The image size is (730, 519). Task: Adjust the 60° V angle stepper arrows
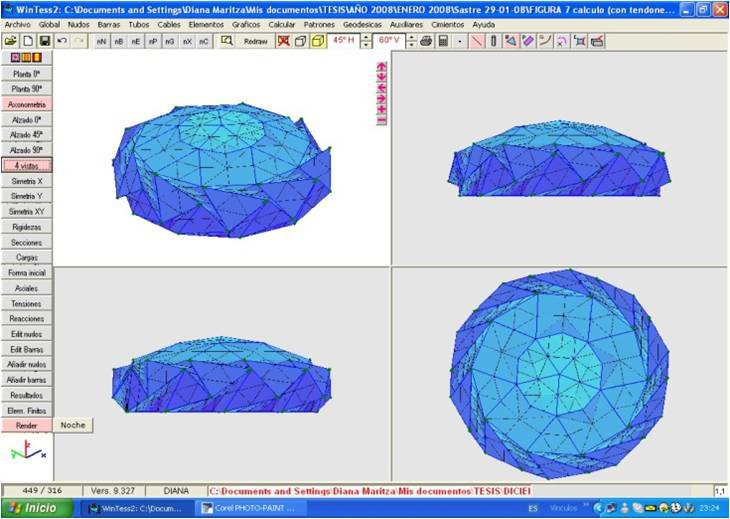point(410,41)
